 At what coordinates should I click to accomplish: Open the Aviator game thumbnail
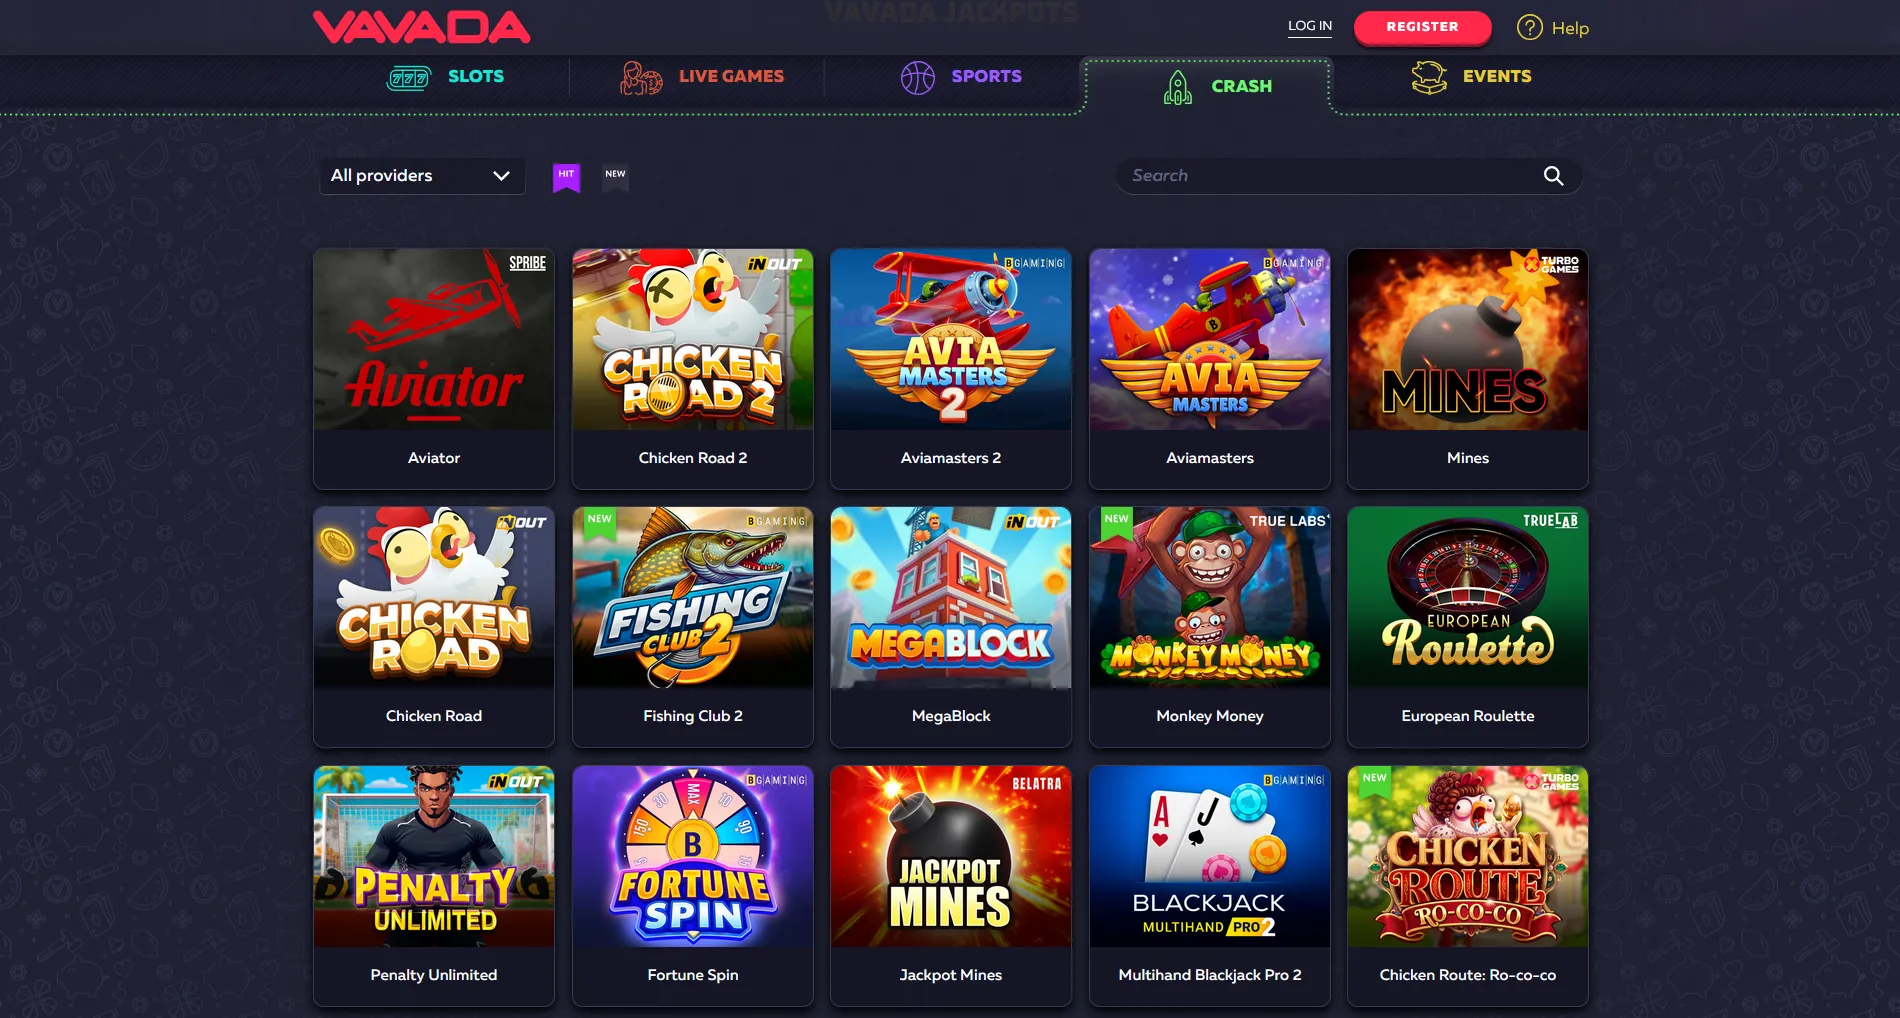pos(434,340)
